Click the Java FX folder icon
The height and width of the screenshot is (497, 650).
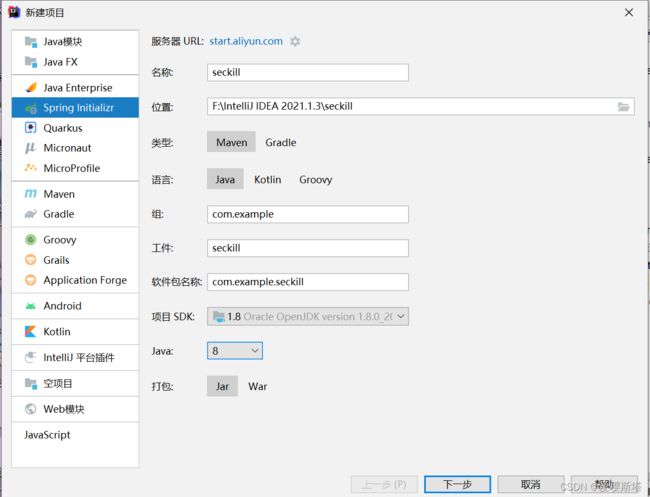tap(31, 62)
